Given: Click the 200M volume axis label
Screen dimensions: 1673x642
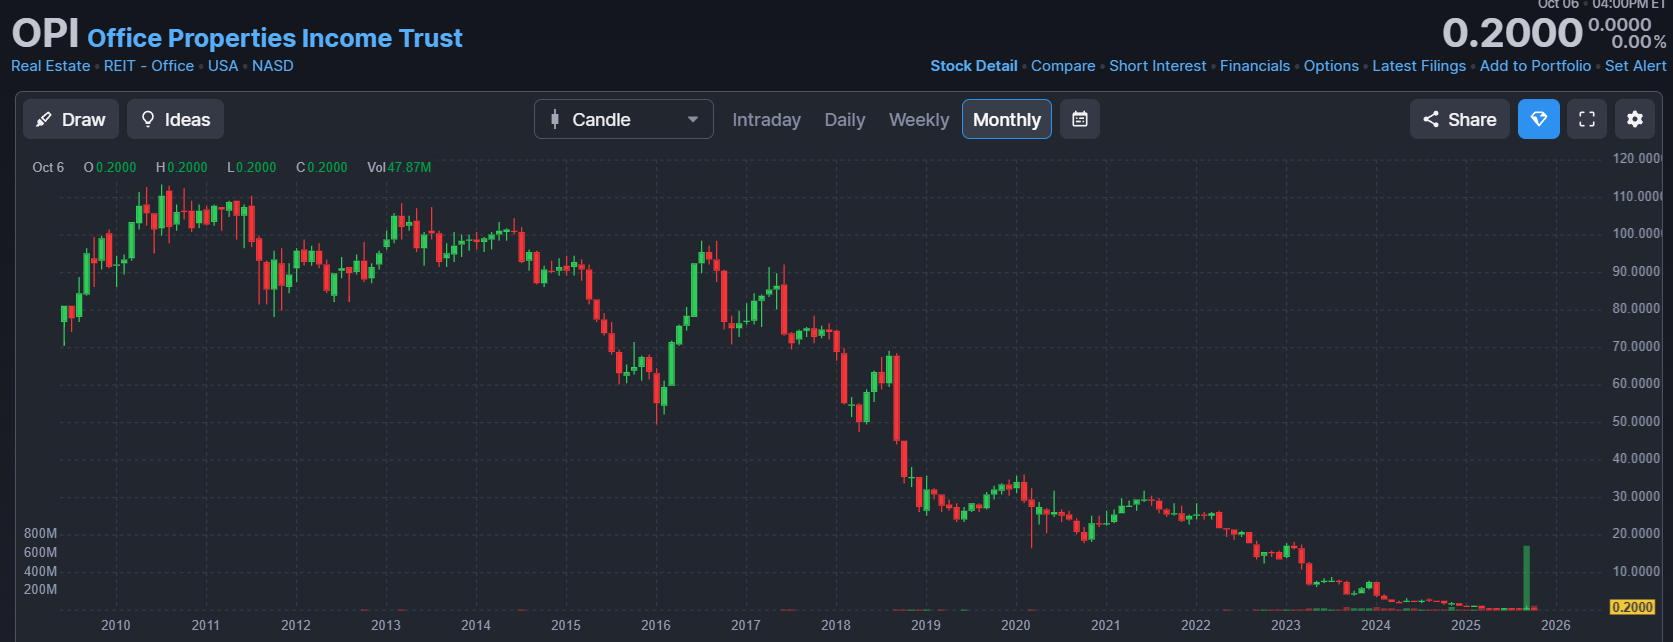Looking at the screenshot, I should tap(41, 589).
